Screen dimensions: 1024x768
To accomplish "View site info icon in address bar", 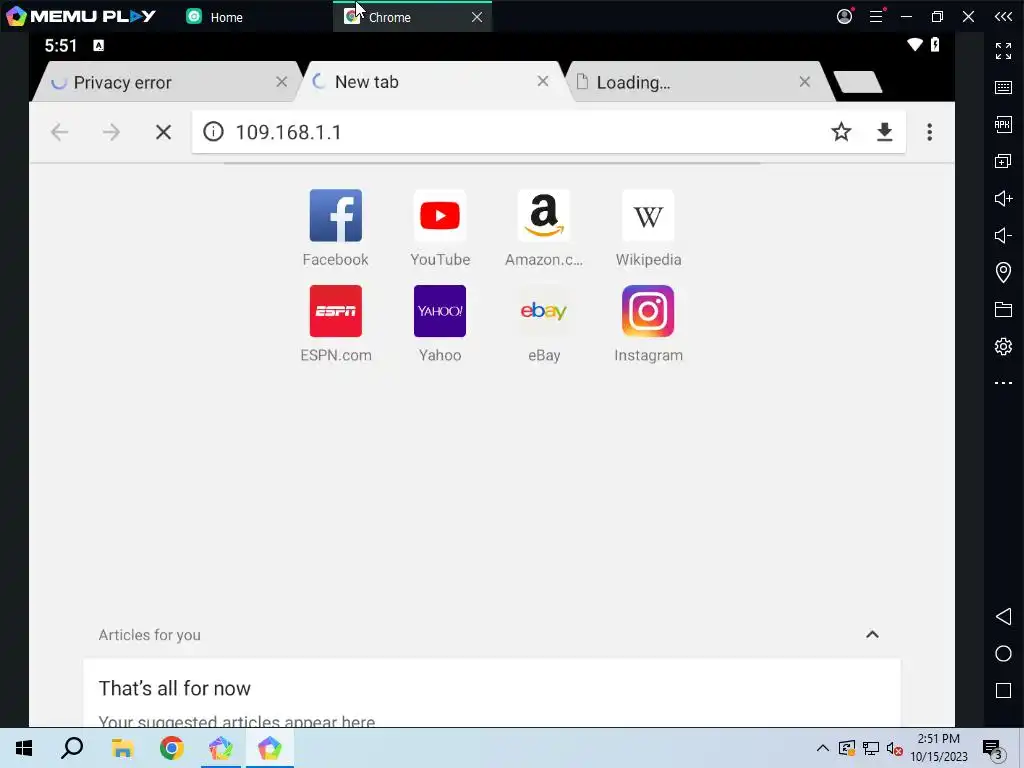I will [x=213, y=131].
